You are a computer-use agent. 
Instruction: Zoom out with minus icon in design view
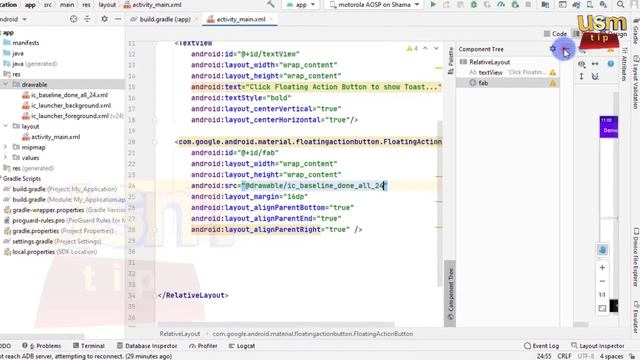coord(602,281)
